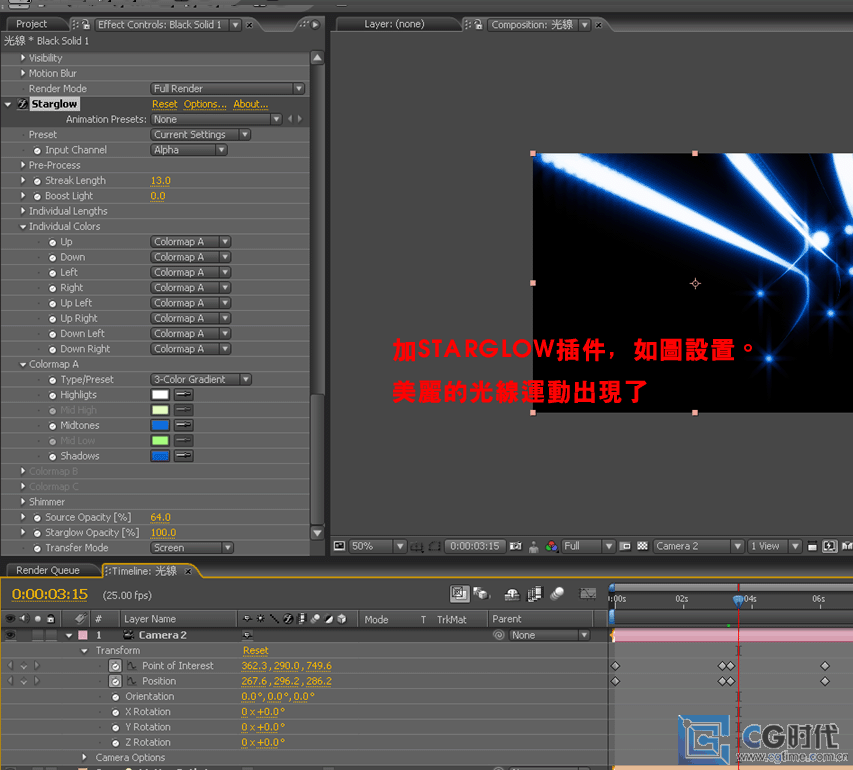This screenshot has height=770, width=853.
Task: Click the Streak Length stopwatch icon
Action: click(x=38, y=181)
